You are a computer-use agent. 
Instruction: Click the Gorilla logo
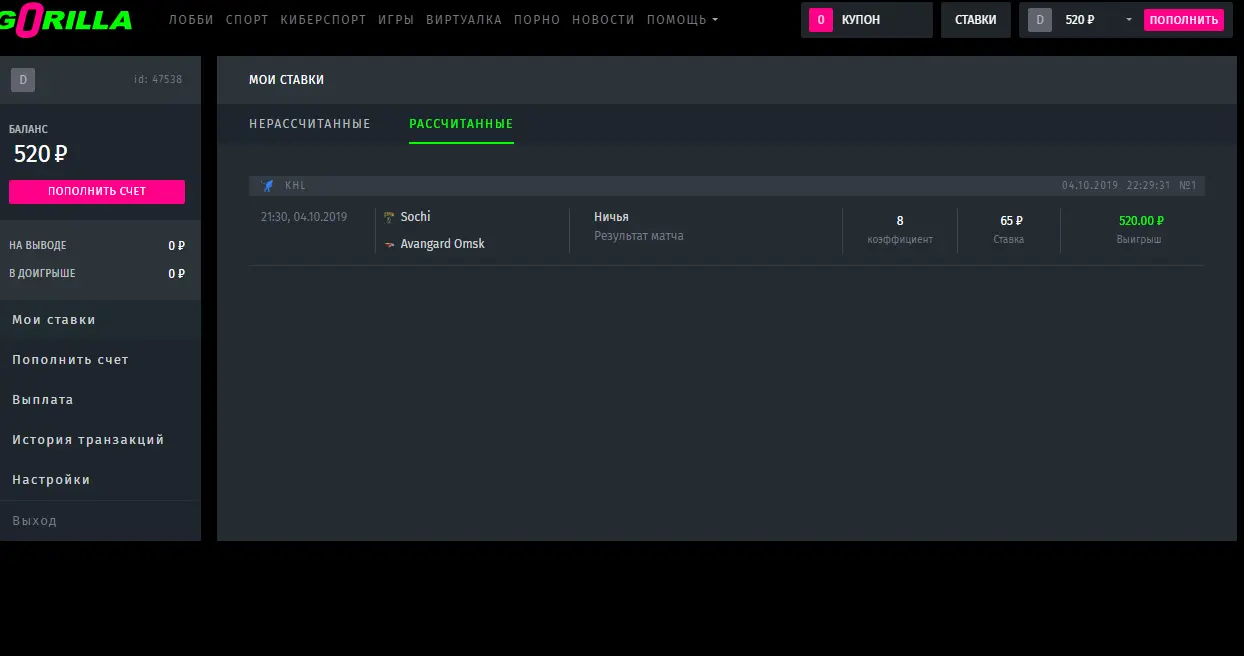click(x=66, y=18)
